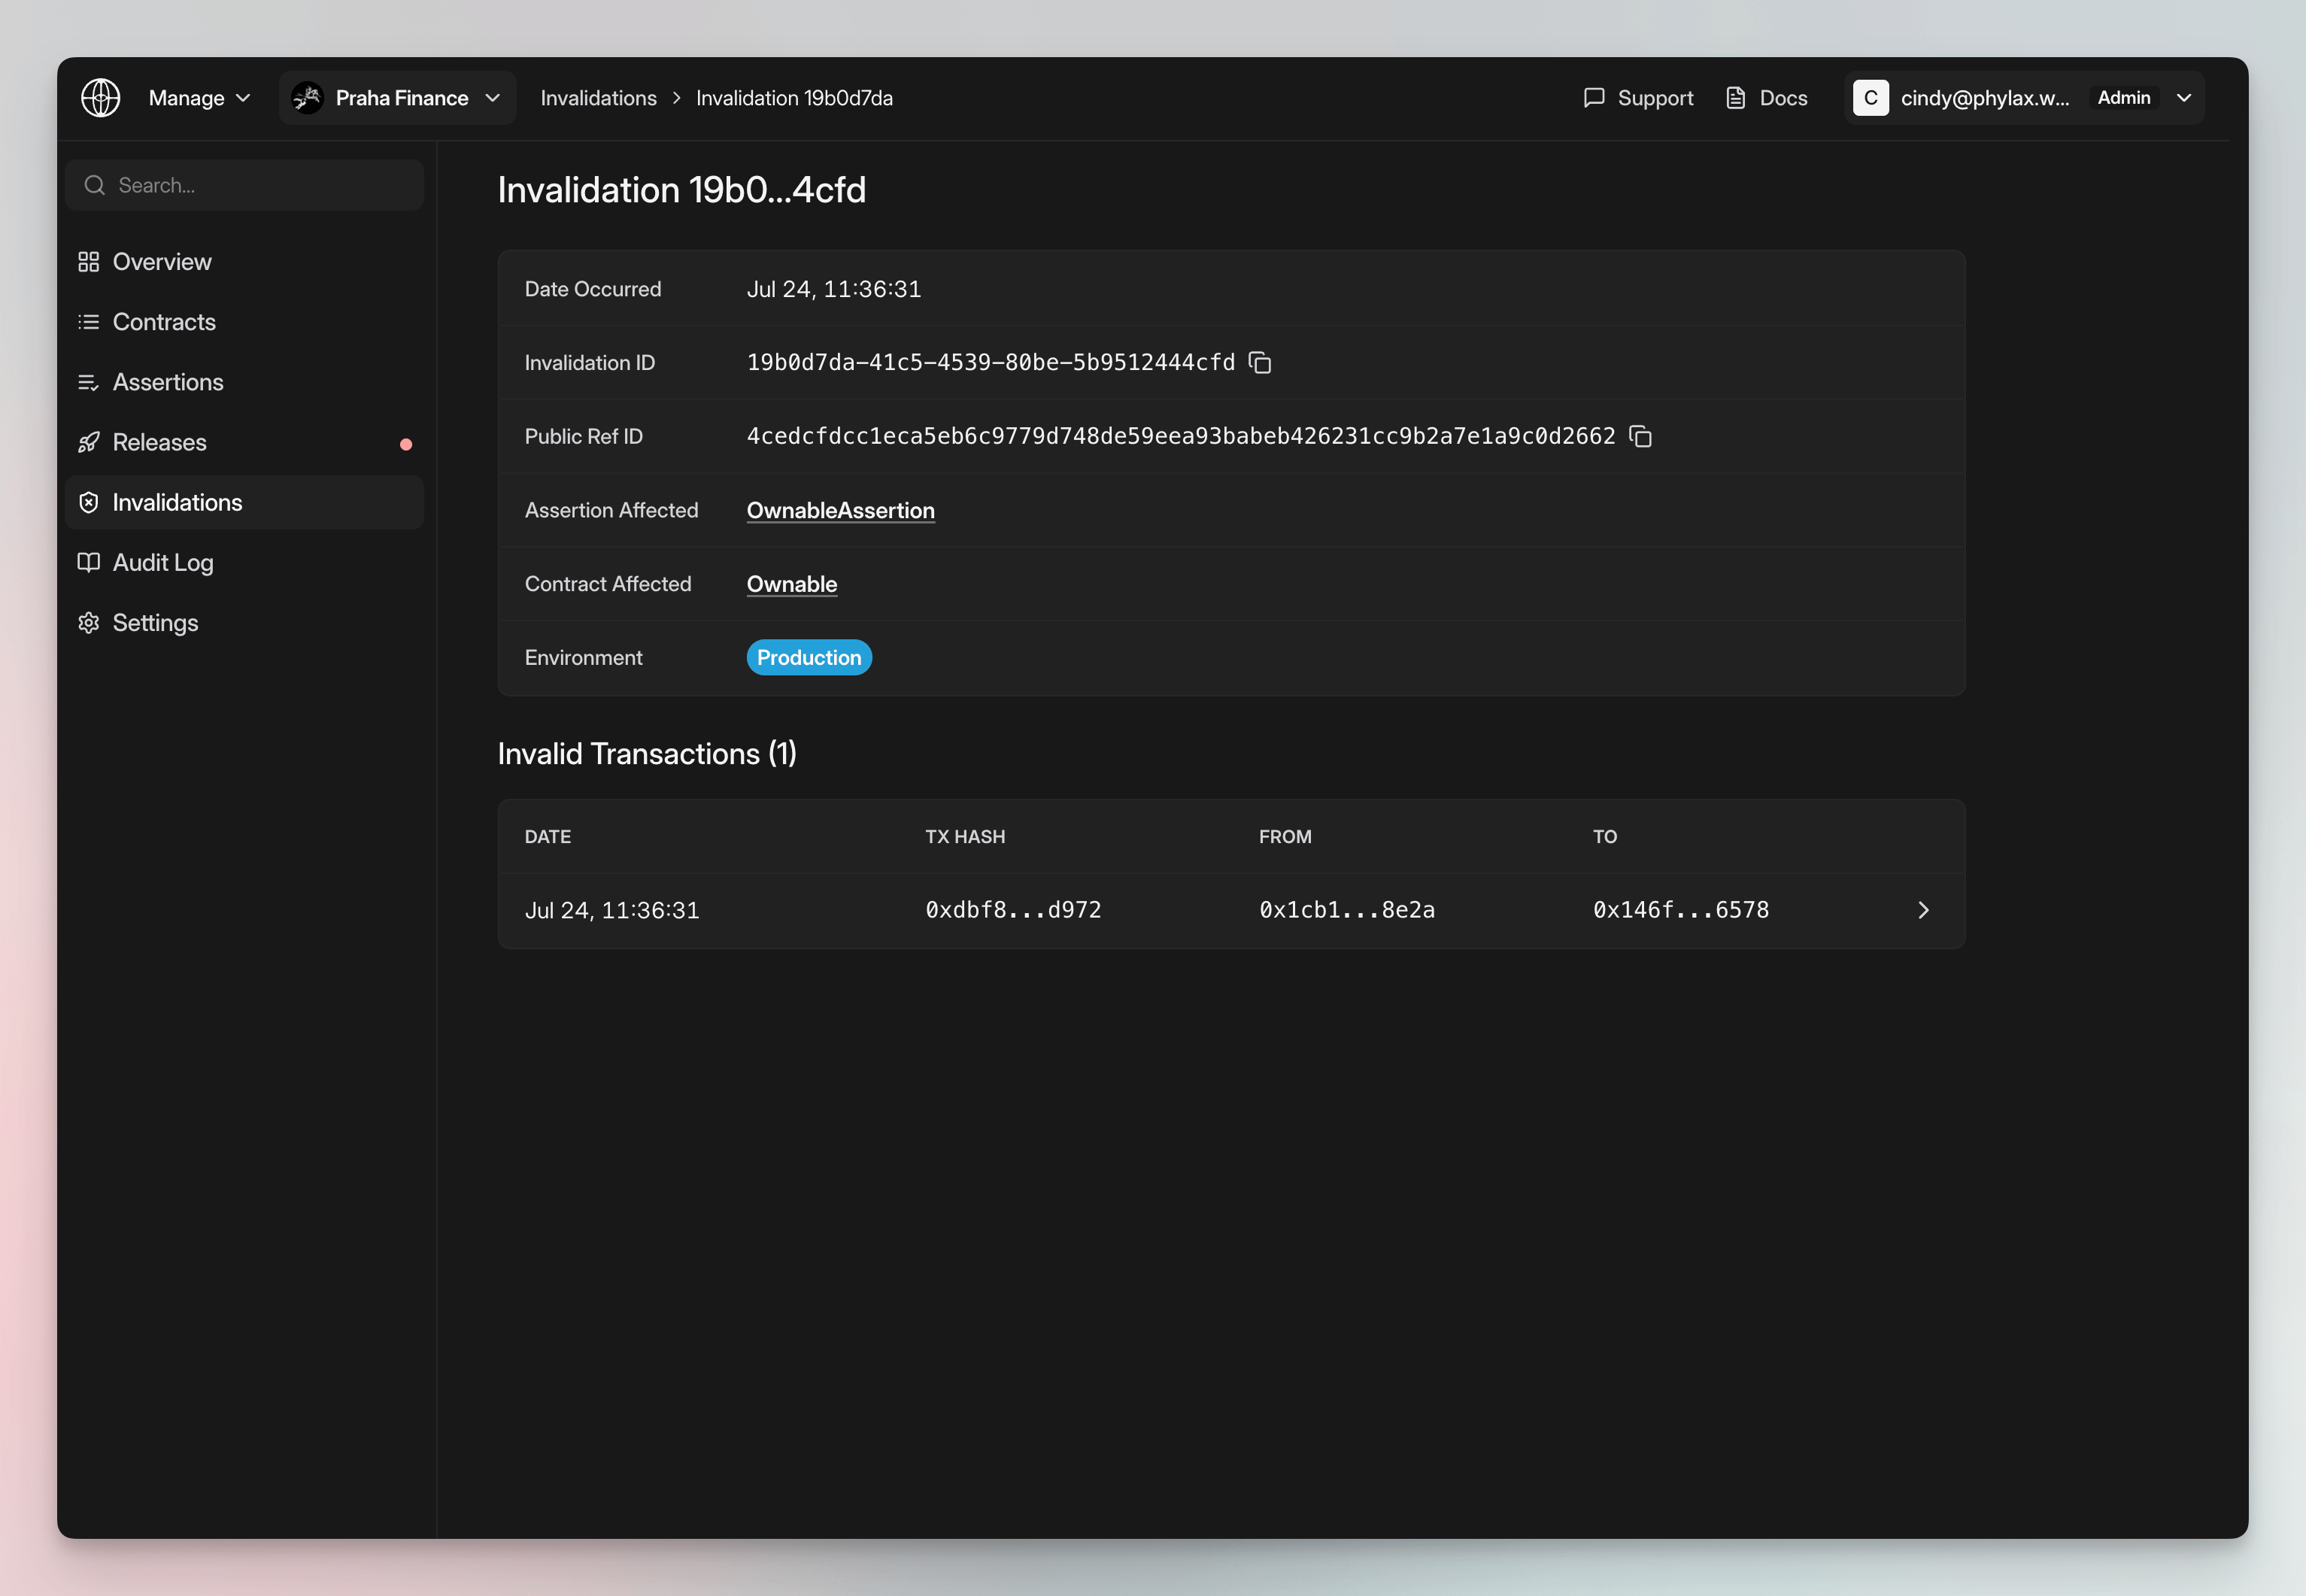
Task: Click tx hash 0xdbf8...d972
Action: 1012,910
